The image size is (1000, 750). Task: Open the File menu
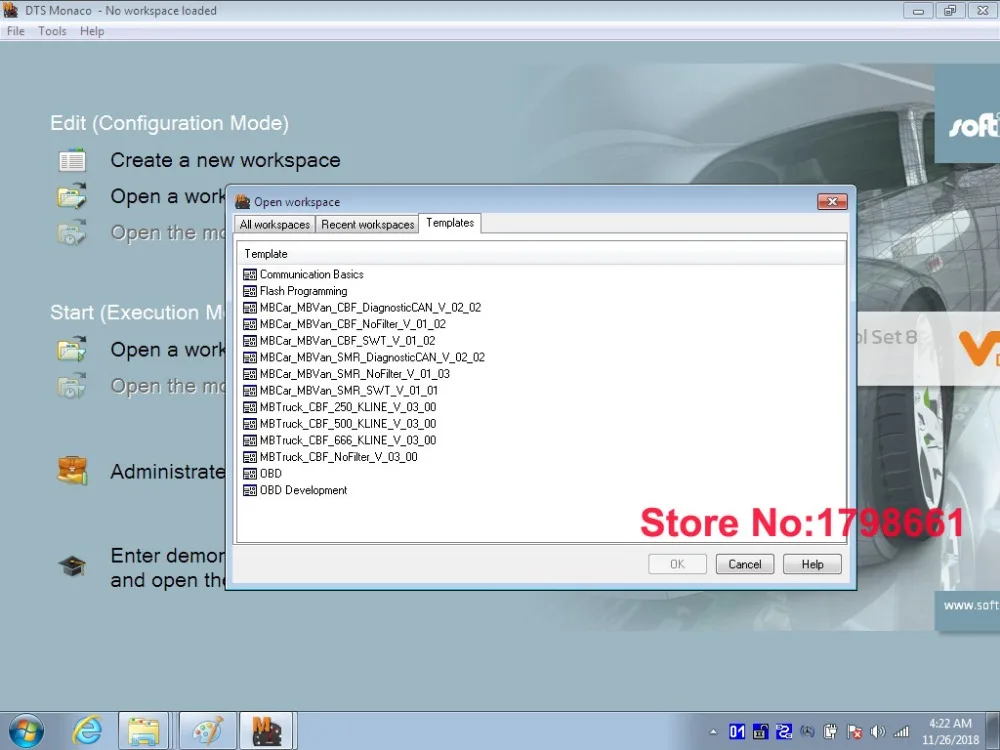tap(16, 31)
